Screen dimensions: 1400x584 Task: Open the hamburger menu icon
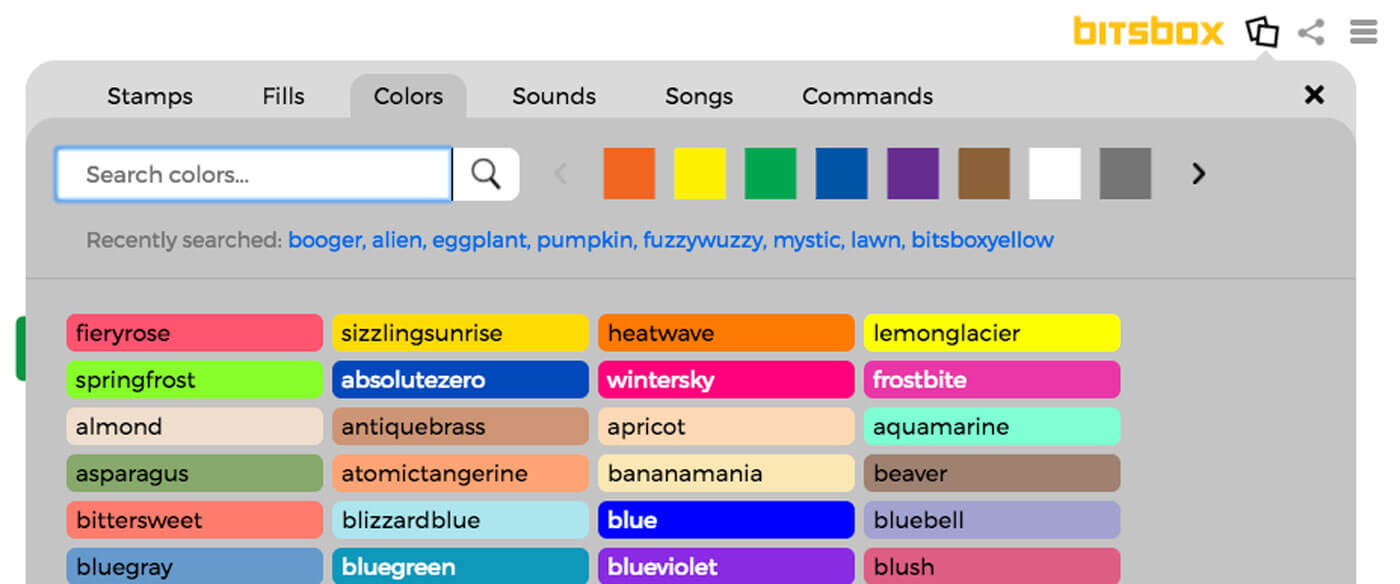tap(1363, 31)
